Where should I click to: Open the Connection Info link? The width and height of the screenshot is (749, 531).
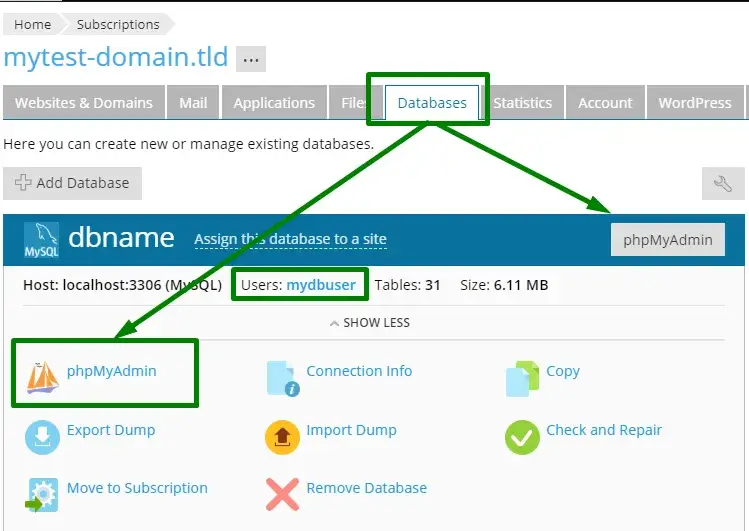pyautogui.click(x=359, y=371)
